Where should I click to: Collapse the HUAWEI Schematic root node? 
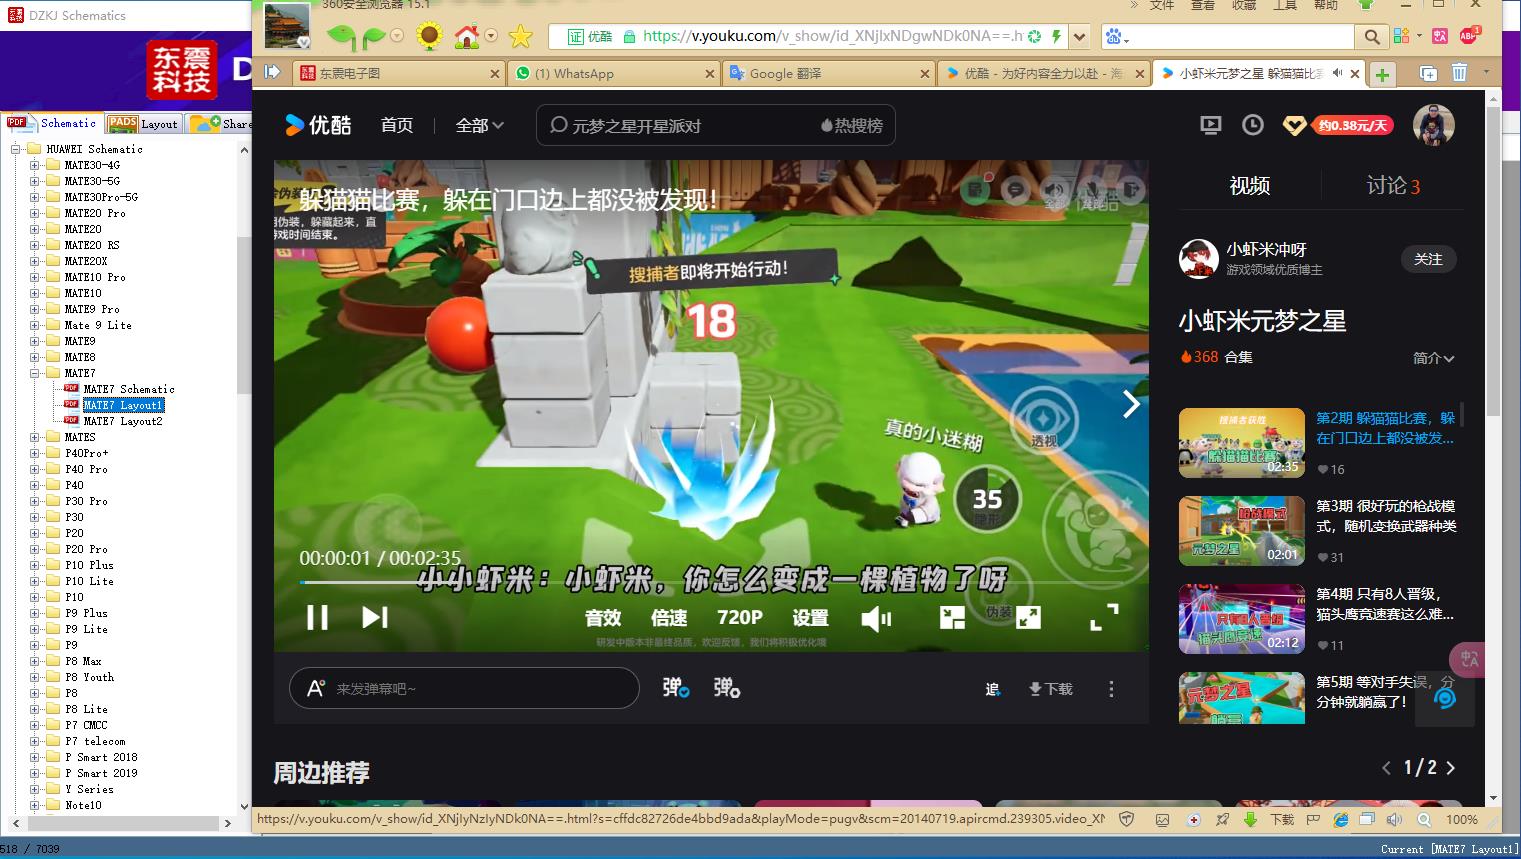pos(16,149)
